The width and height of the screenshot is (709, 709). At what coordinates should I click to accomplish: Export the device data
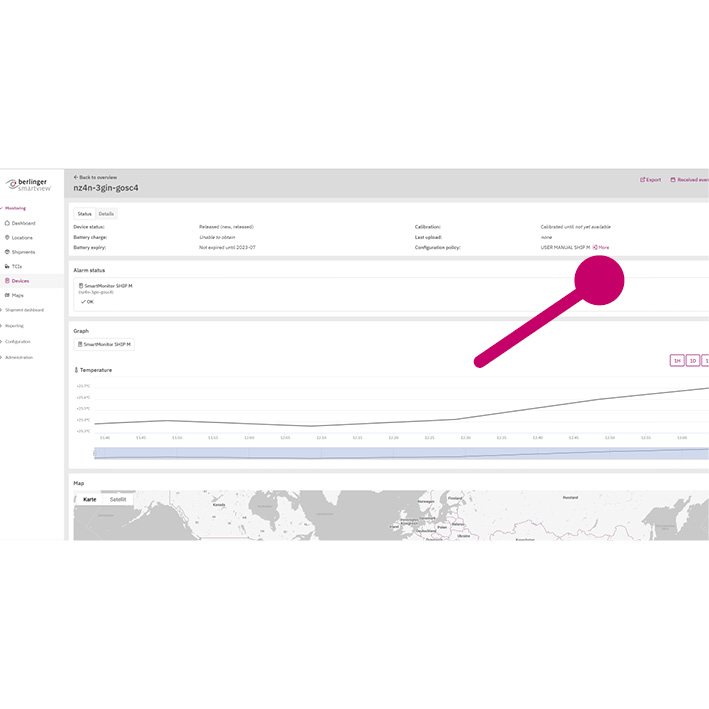[x=650, y=180]
